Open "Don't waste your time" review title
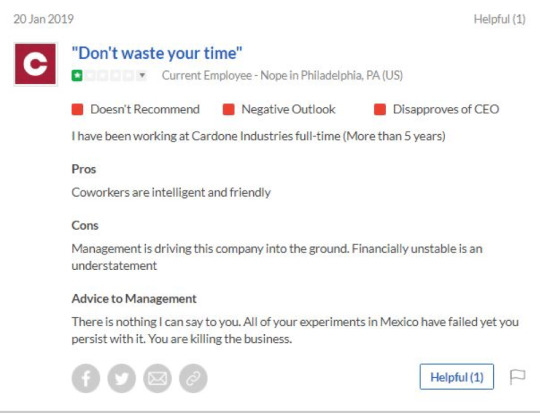Screen dimensions: 540x417 pos(157,53)
